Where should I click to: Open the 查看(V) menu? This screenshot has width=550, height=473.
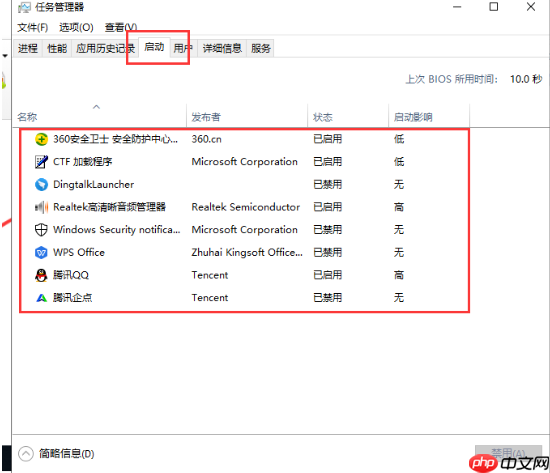pyautogui.click(x=121, y=27)
